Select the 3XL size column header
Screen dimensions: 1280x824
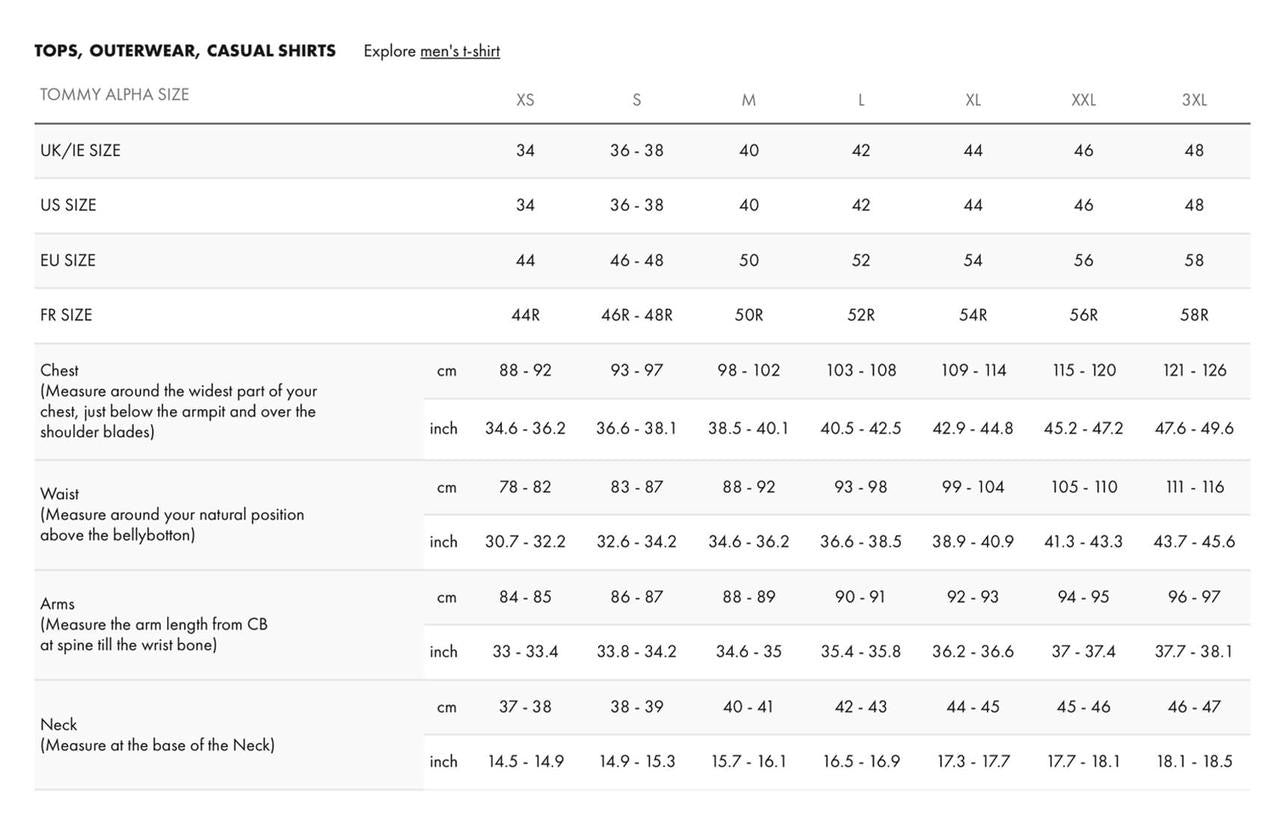[1194, 100]
